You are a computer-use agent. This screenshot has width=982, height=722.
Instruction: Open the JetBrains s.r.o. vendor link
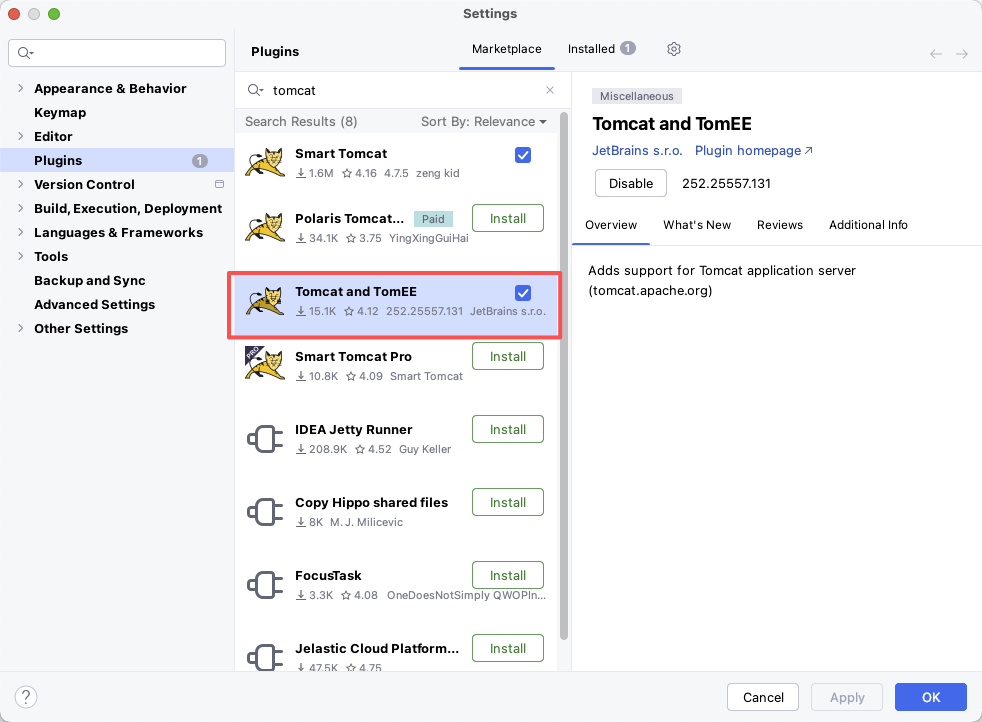[x=637, y=151]
